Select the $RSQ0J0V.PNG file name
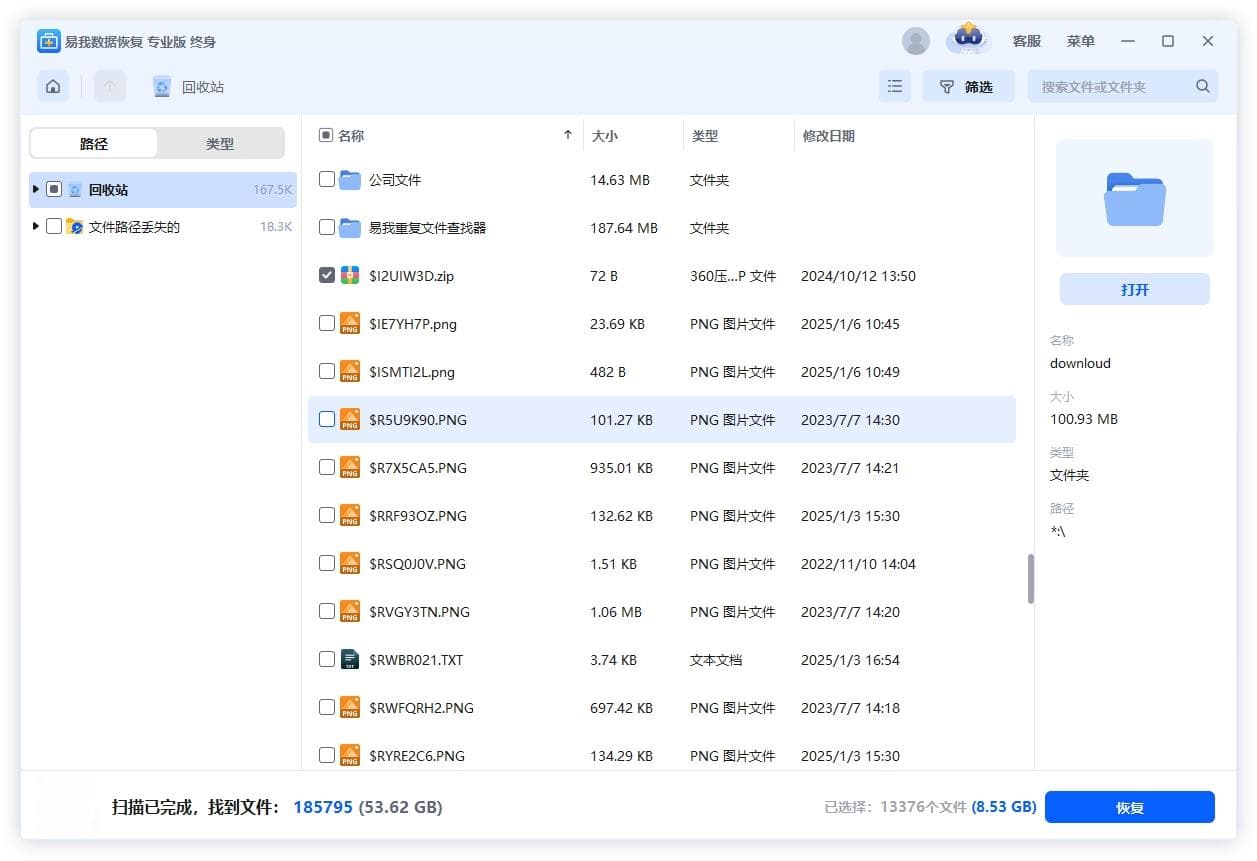The width and height of the screenshot is (1257, 861). click(x=417, y=564)
